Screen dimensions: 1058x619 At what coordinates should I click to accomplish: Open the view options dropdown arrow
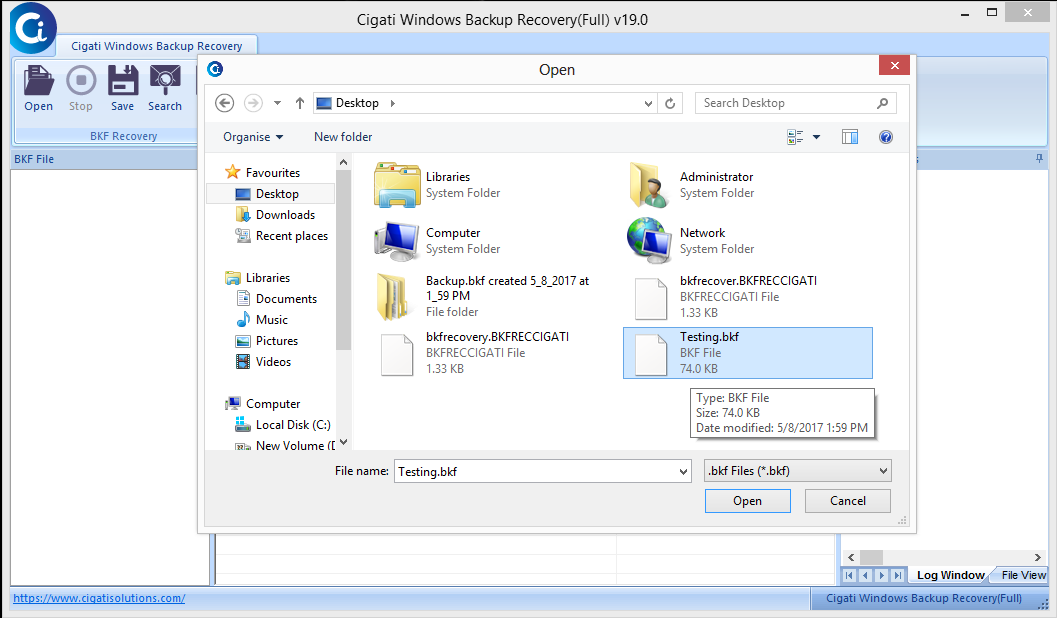point(816,137)
